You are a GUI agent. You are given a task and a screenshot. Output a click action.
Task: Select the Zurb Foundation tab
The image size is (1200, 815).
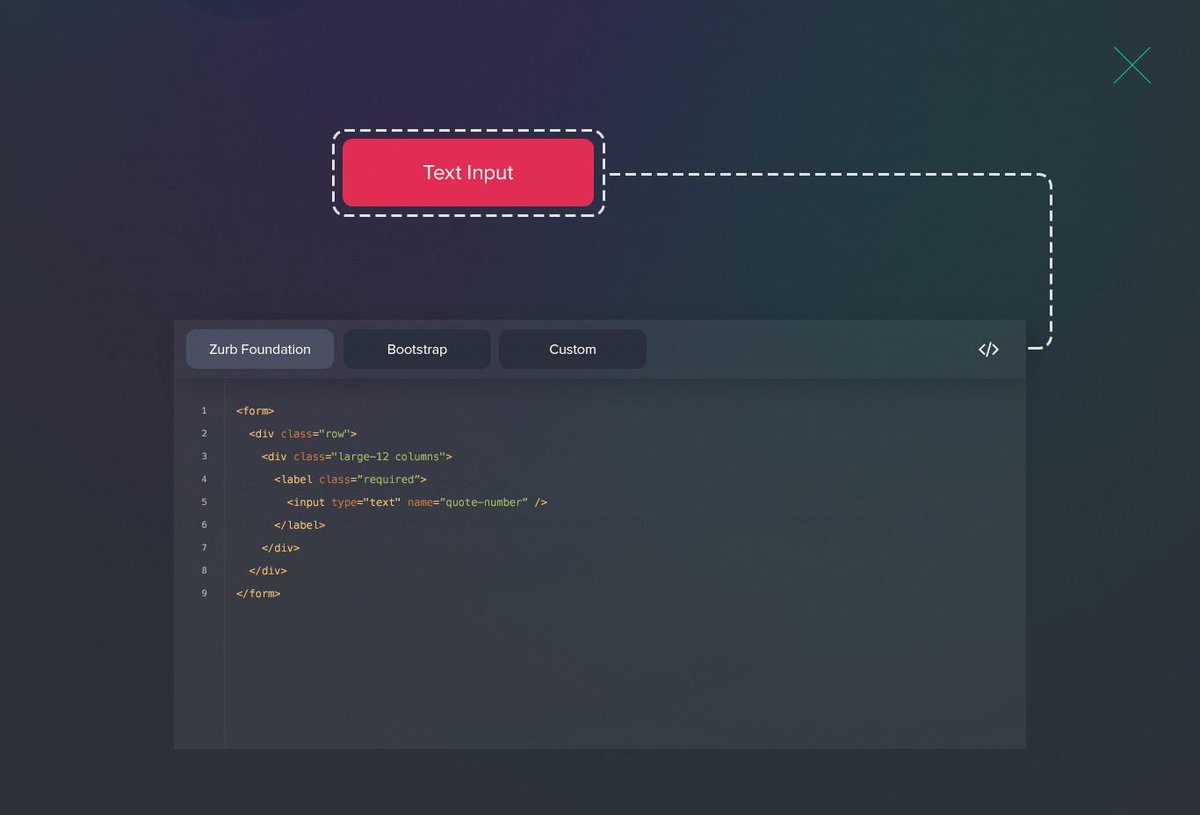(x=260, y=349)
